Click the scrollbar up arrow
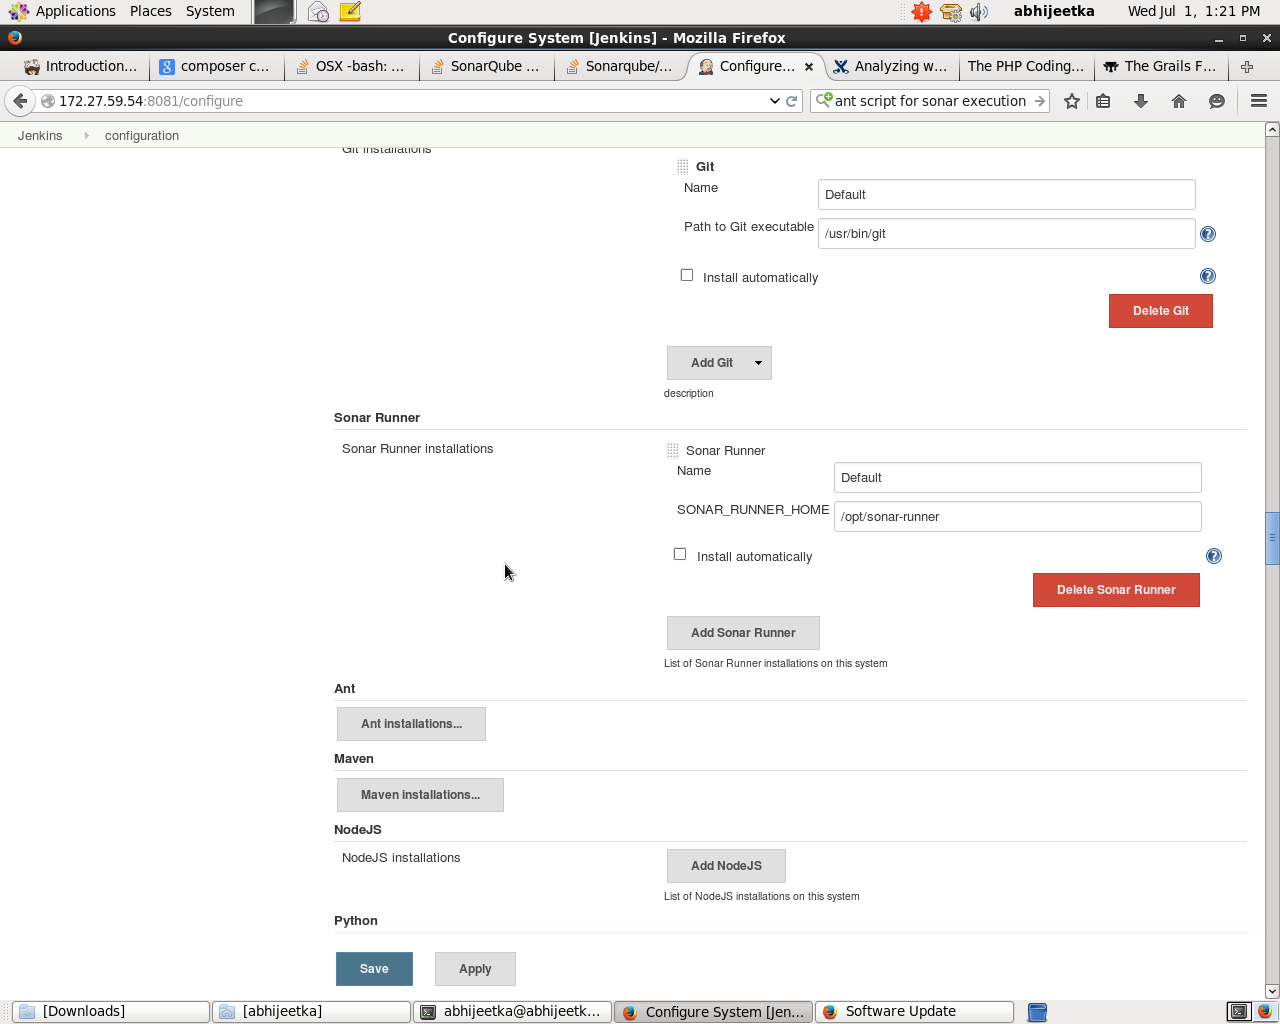The height and width of the screenshot is (1024, 1280). tap(1272, 129)
